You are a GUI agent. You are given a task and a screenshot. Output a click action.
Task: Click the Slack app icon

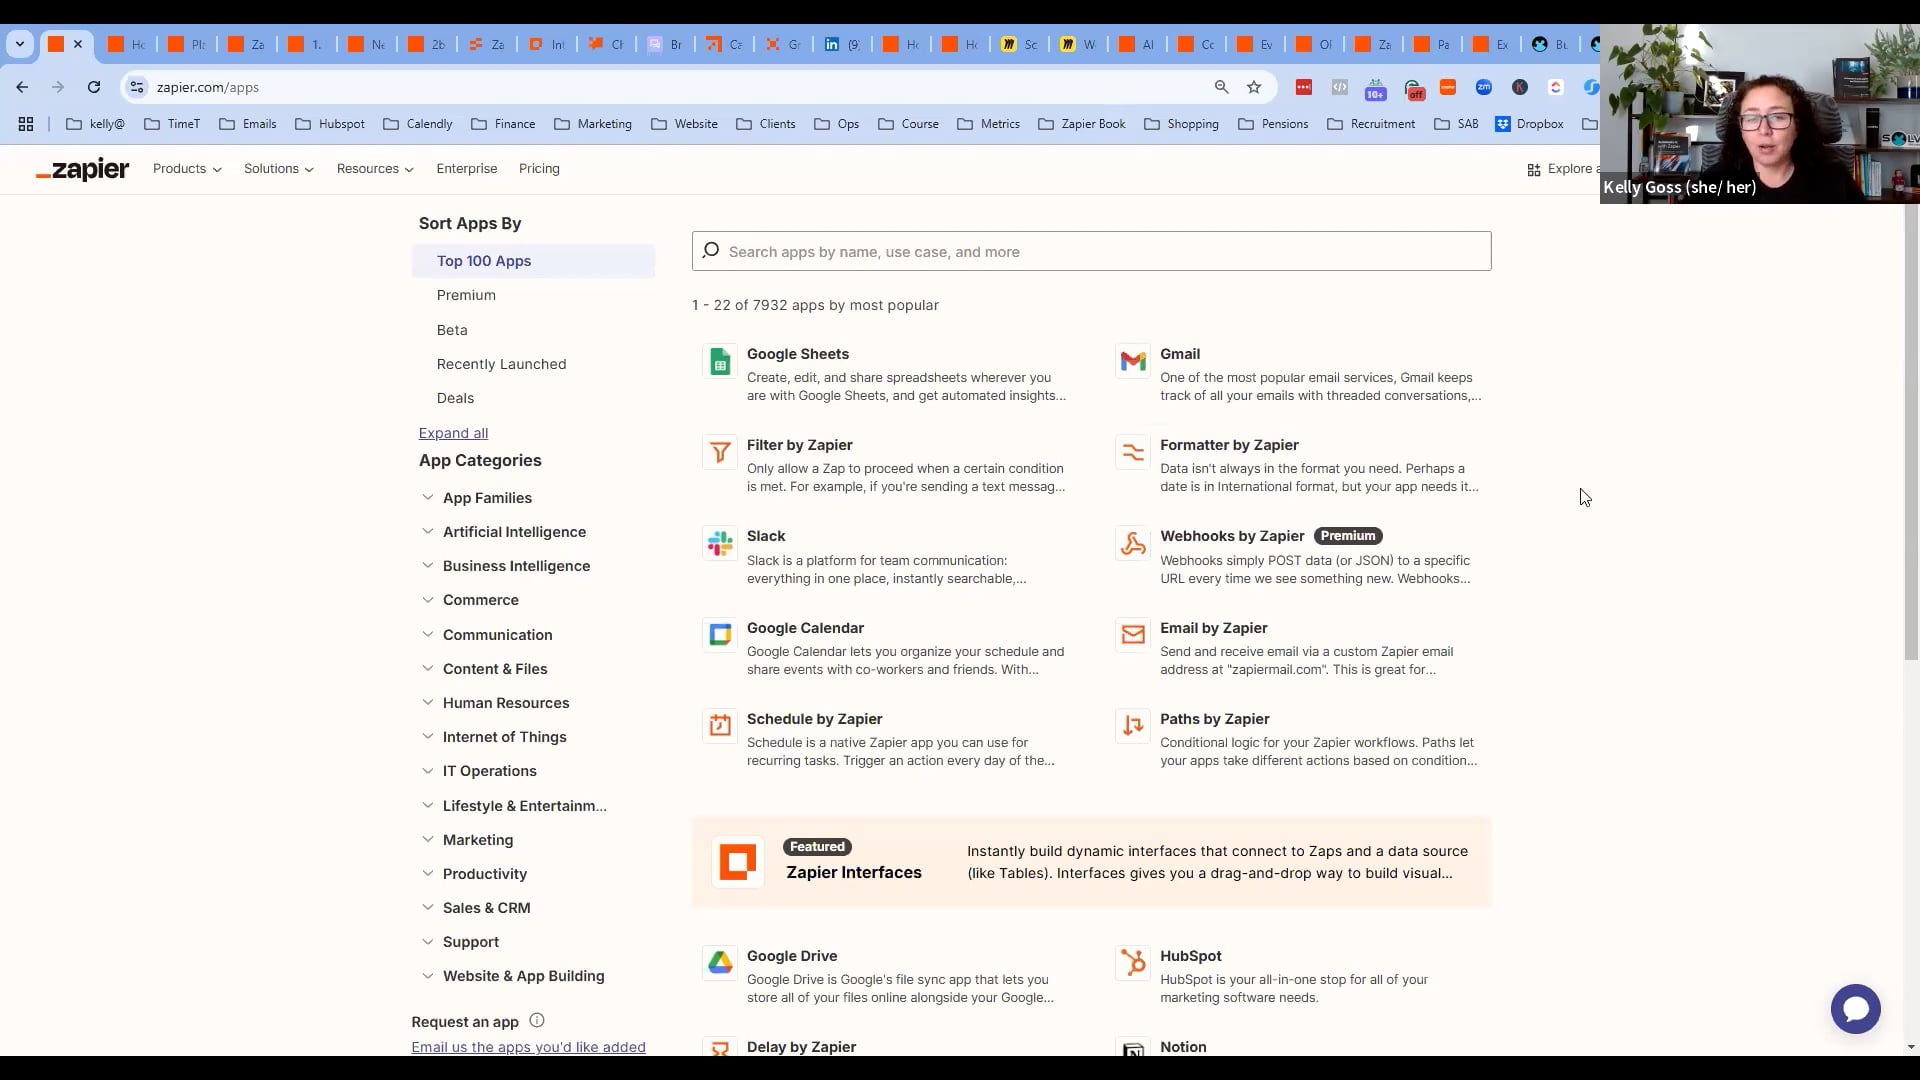click(x=720, y=544)
